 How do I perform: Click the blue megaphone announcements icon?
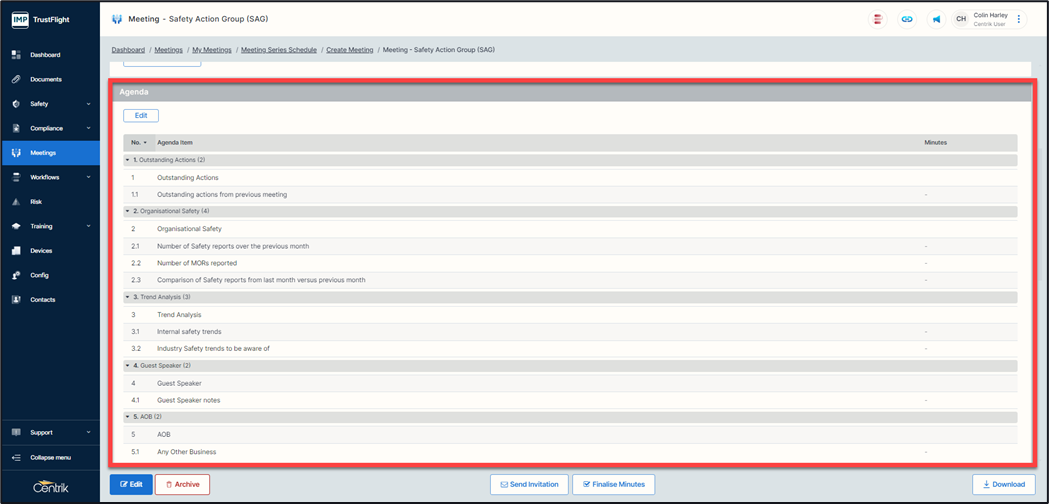(x=936, y=19)
